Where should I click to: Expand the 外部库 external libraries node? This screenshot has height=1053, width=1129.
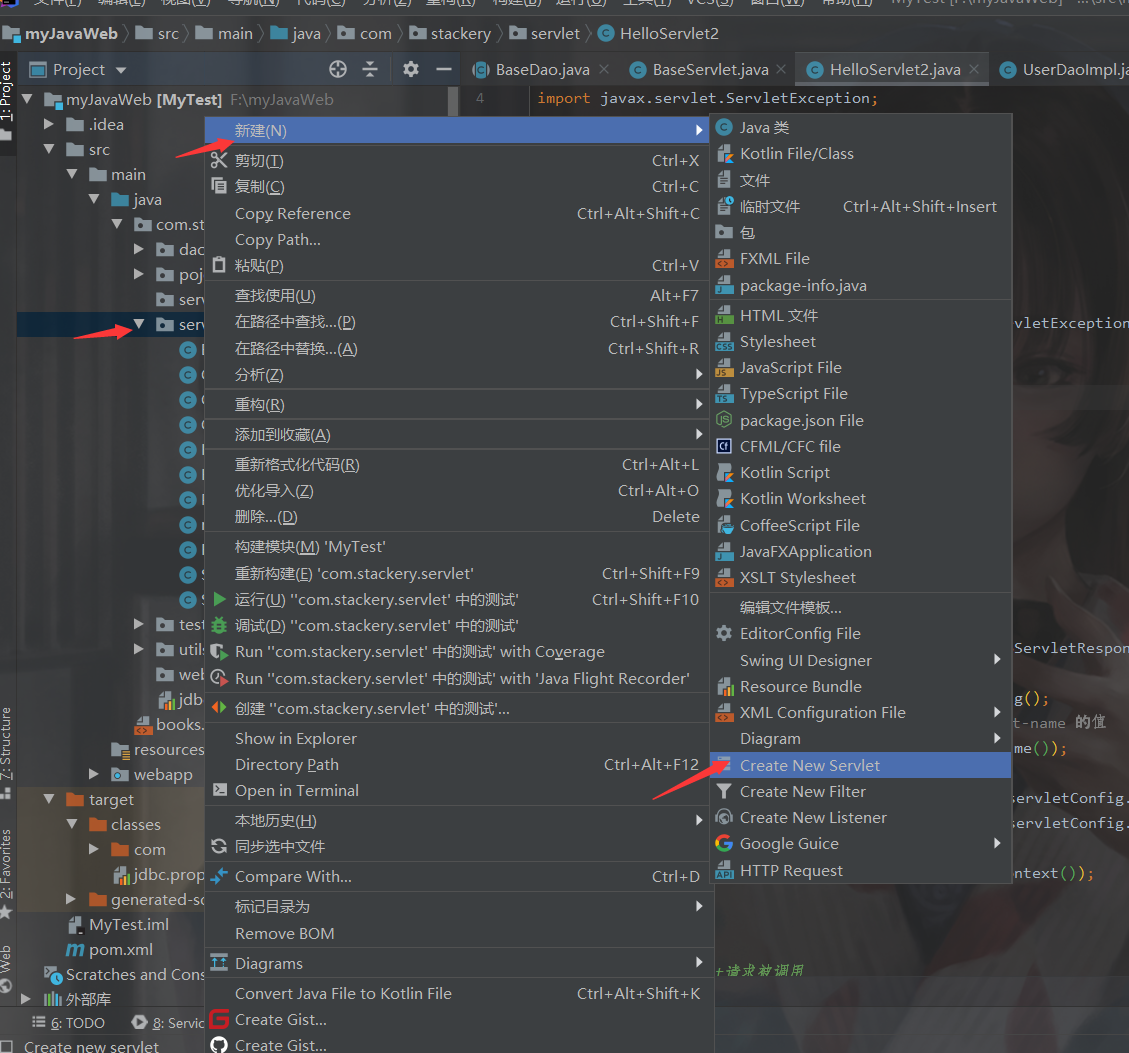[26, 999]
